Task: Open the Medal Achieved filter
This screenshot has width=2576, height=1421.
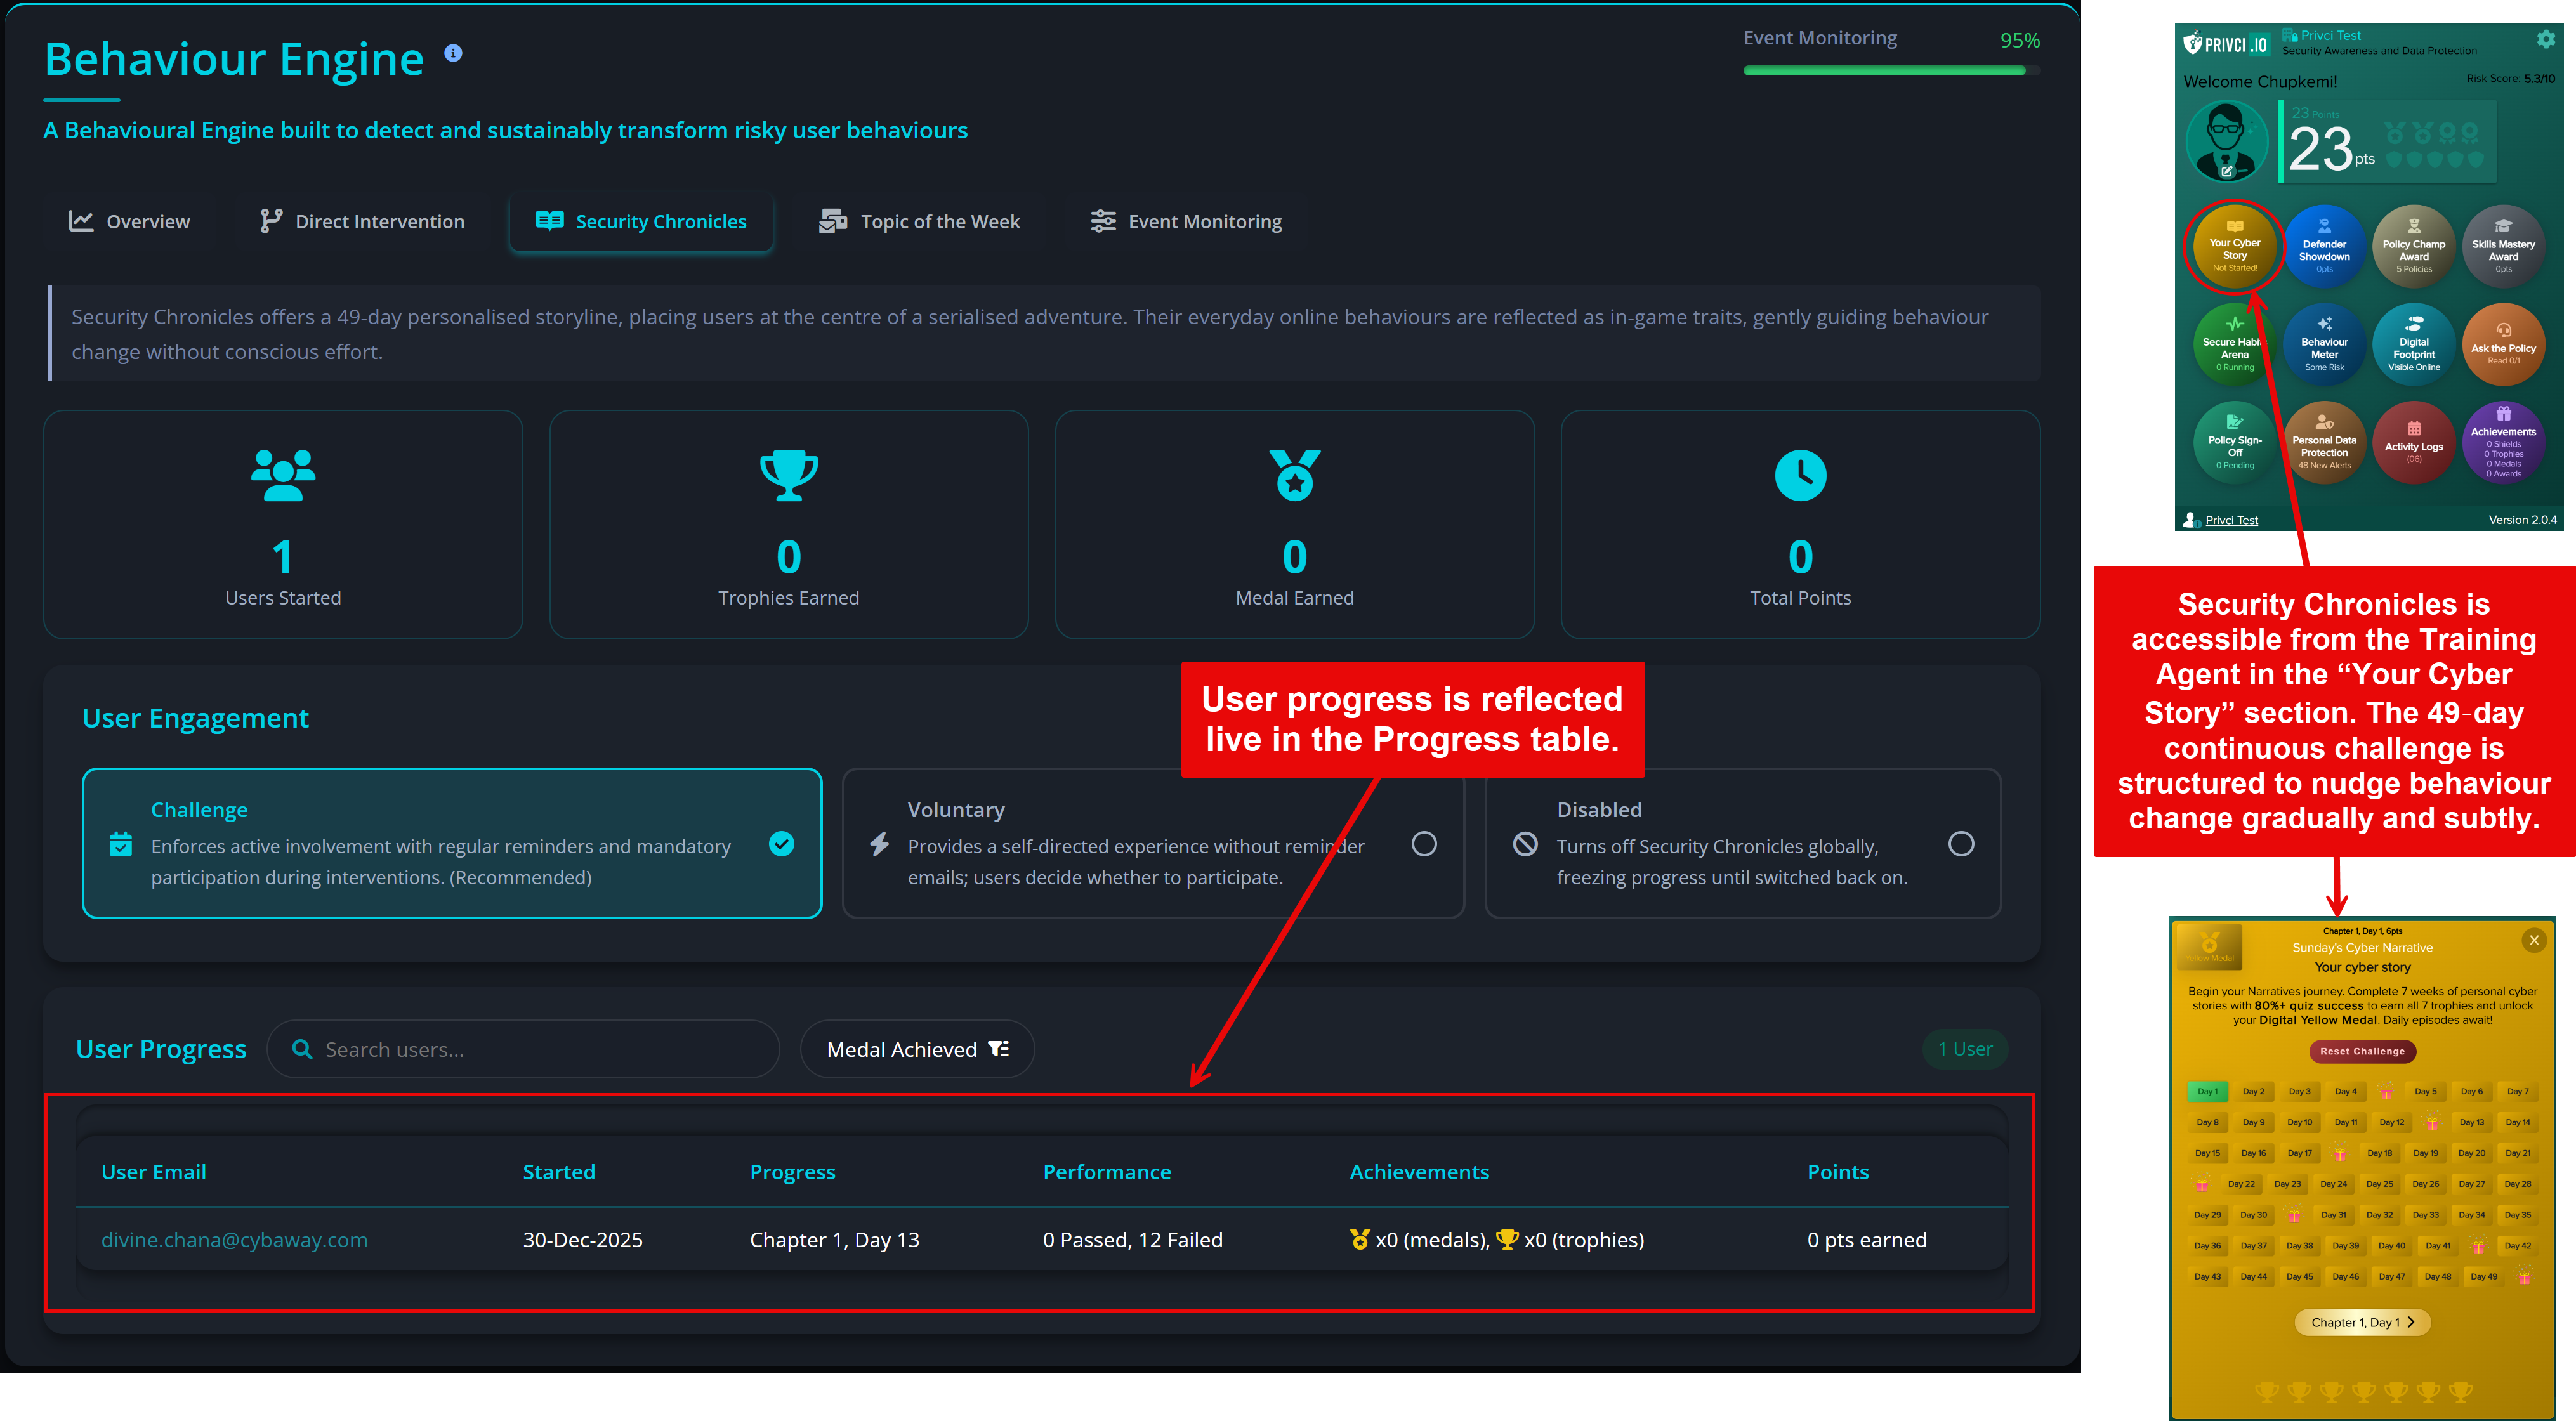Action: 916,1049
